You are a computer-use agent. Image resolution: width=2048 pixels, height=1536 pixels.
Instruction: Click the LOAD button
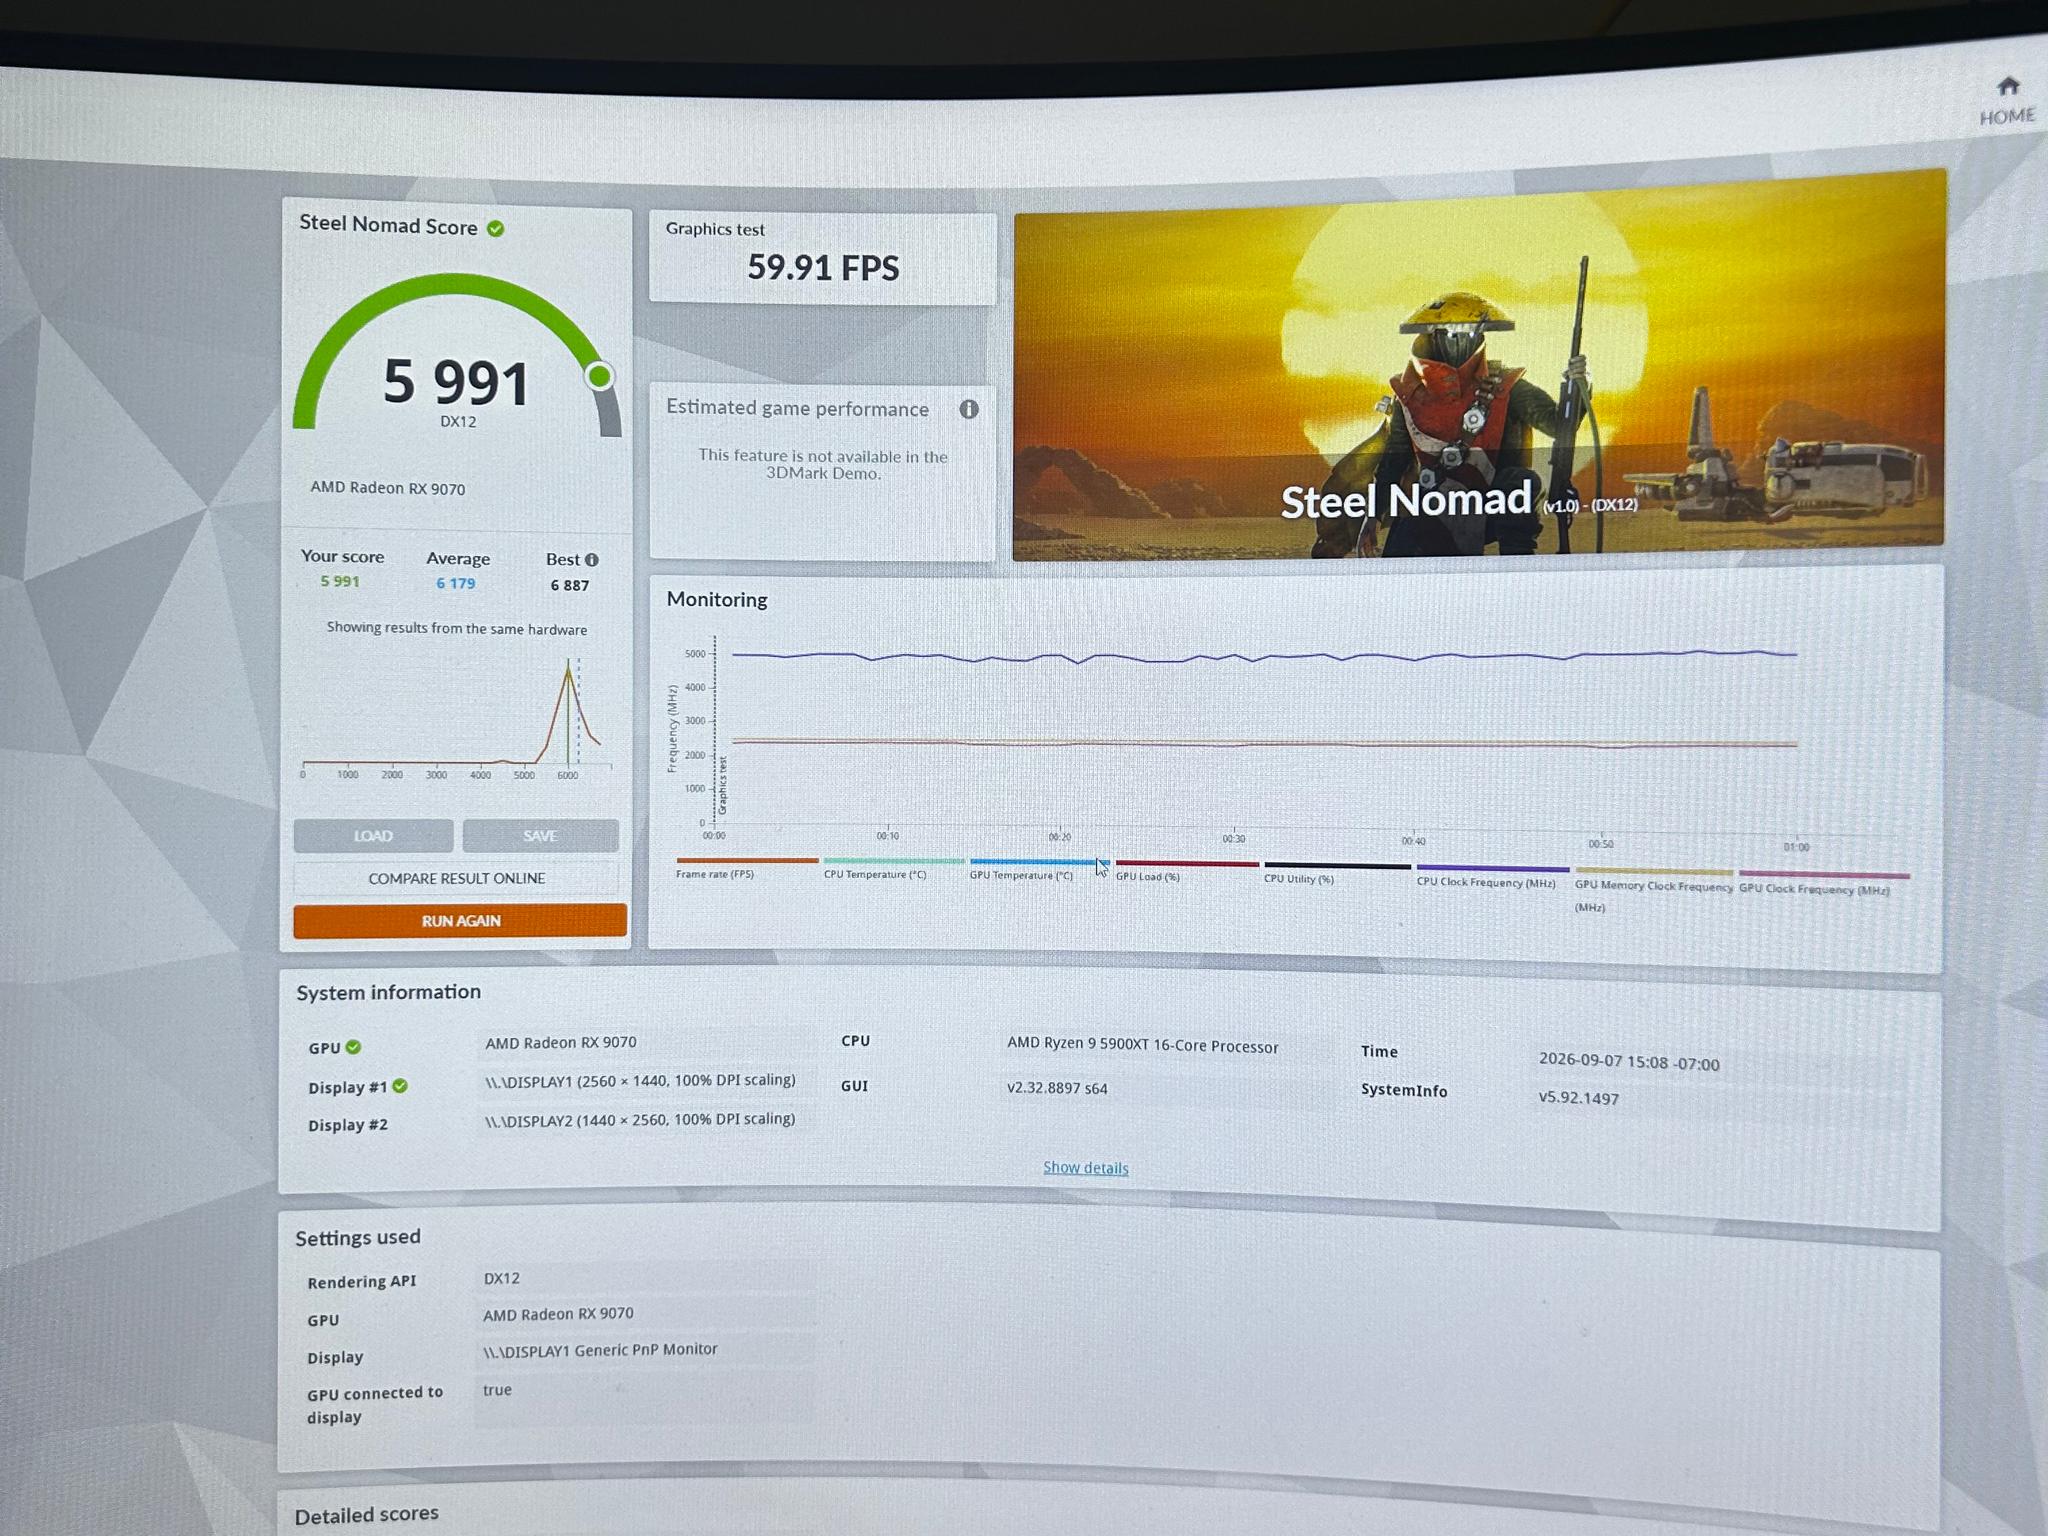373,836
